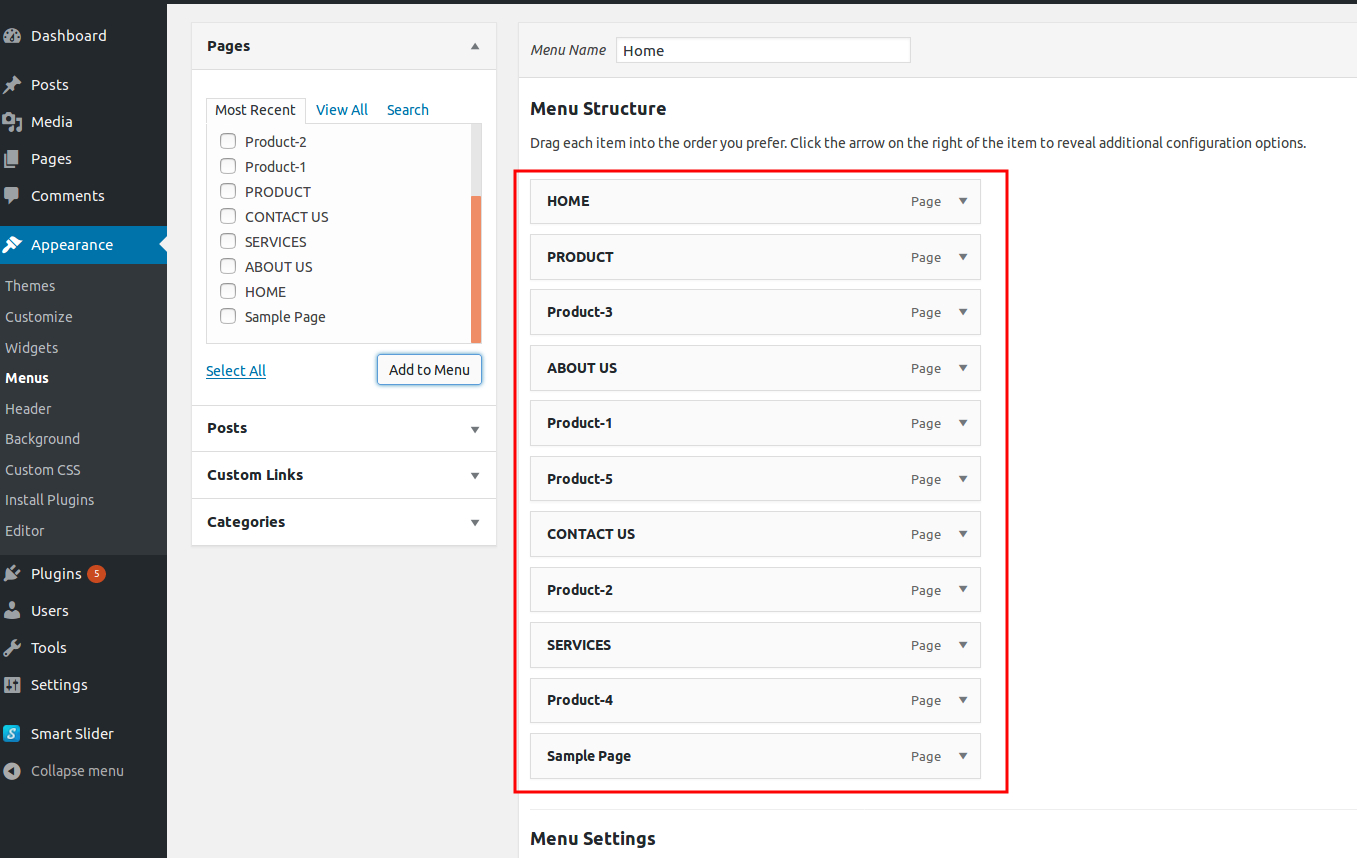Screen dimensions: 1357x858
Task: Expand the Custom Links panel
Action: 473,475
